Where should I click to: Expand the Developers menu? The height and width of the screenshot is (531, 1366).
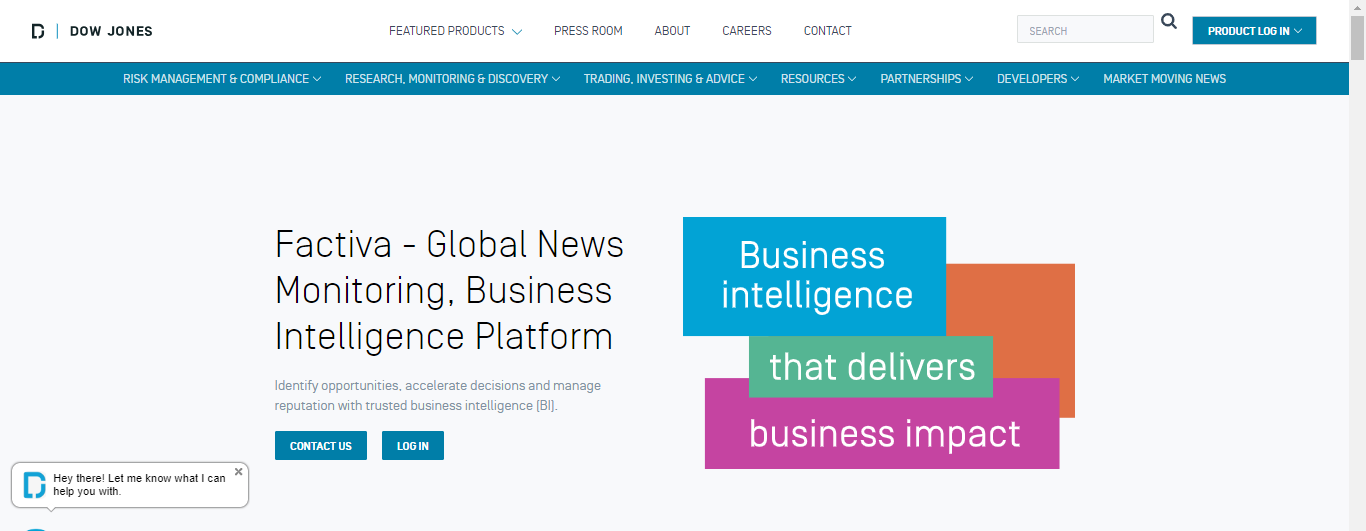pyautogui.click(x=1037, y=79)
